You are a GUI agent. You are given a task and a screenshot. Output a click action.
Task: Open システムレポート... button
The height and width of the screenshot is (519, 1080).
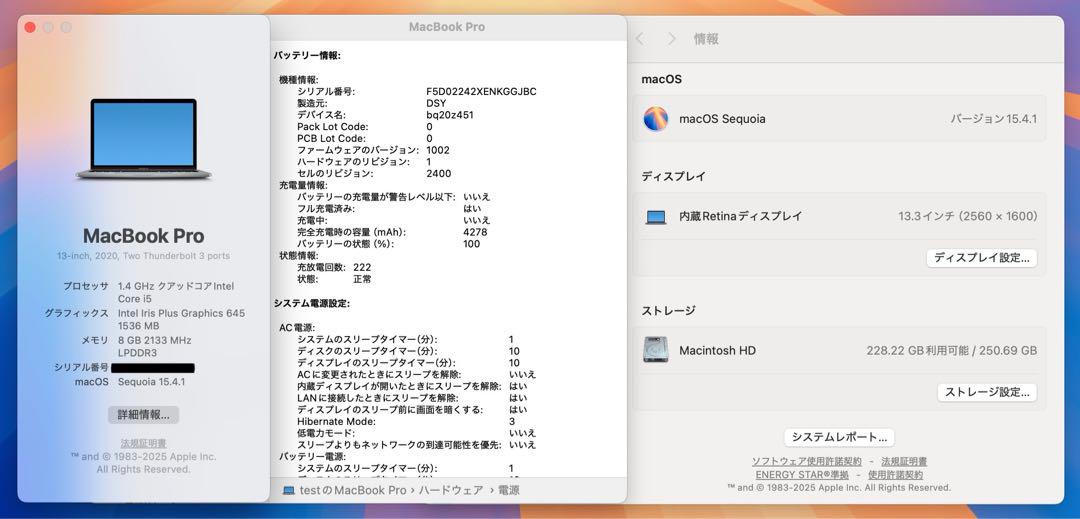pos(839,437)
